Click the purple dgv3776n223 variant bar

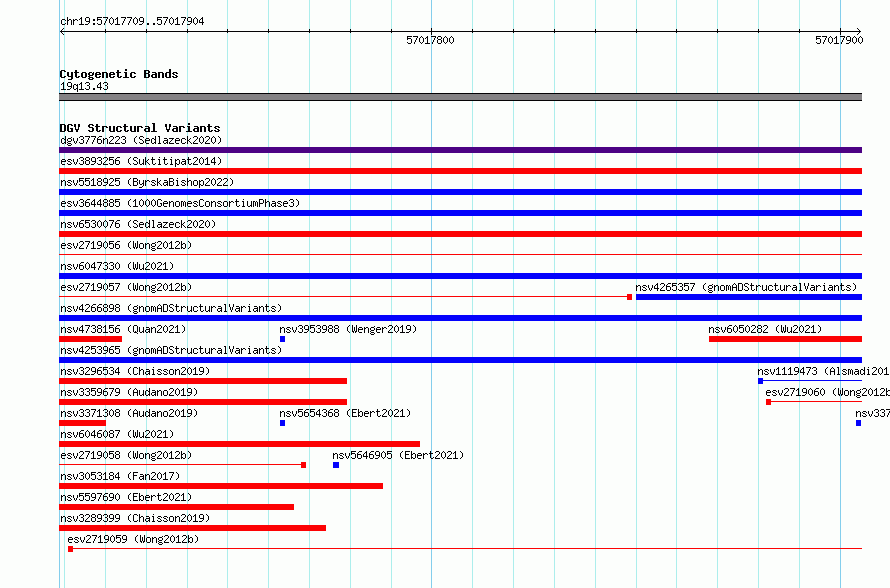click(460, 150)
